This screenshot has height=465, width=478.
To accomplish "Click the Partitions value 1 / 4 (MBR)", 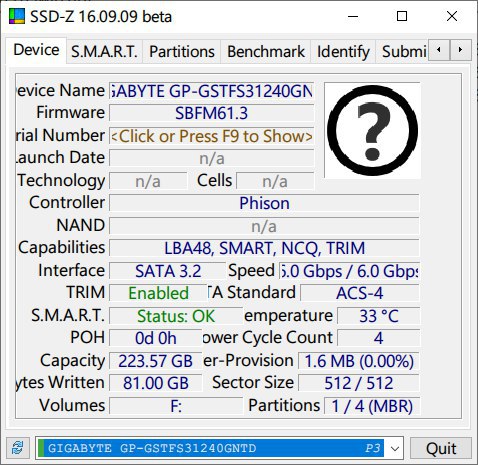I will coord(372,406).
